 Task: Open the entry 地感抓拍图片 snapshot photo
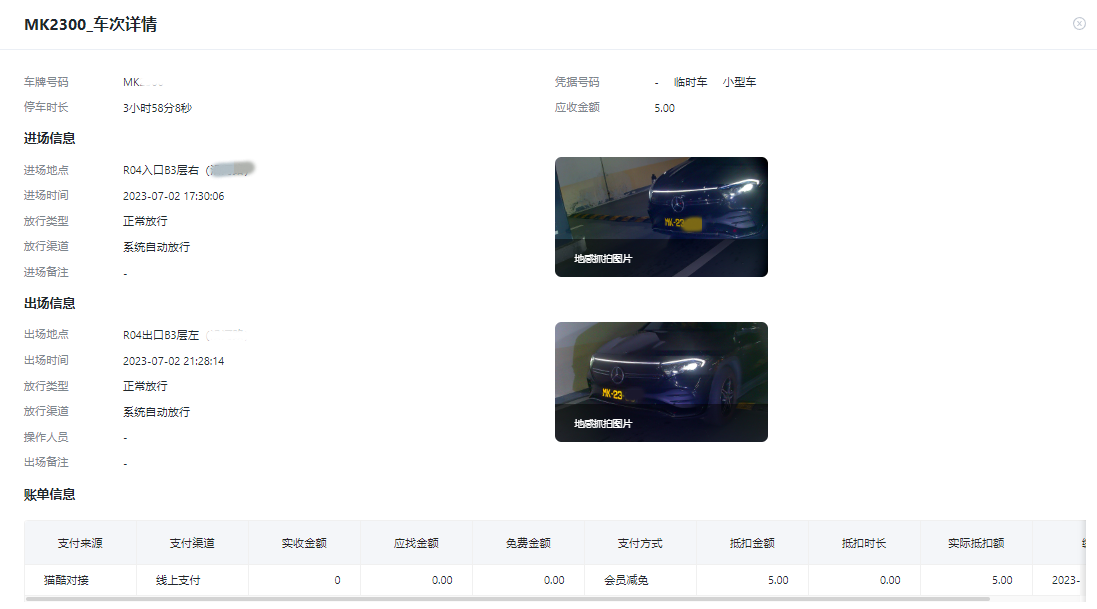tap(661, 216)
